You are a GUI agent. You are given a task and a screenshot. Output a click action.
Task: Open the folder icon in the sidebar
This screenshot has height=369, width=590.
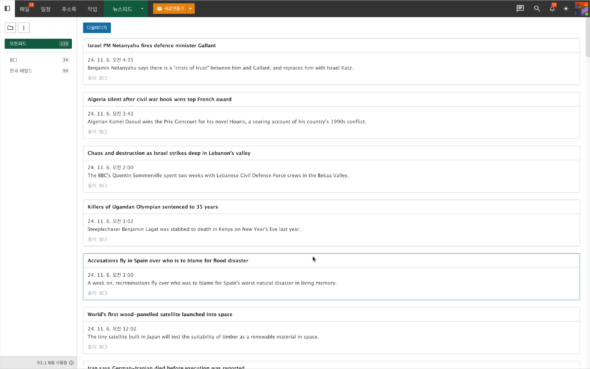point(10,28)
